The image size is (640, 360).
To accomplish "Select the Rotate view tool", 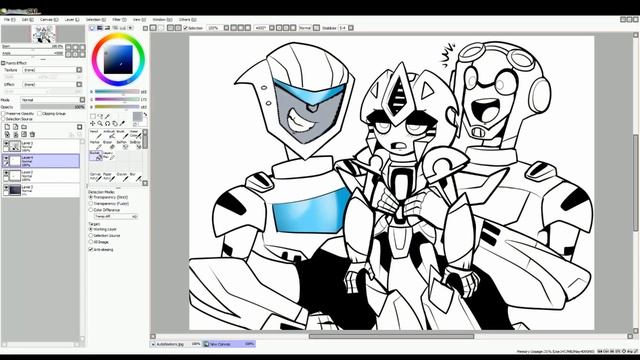I will (107, 123).
